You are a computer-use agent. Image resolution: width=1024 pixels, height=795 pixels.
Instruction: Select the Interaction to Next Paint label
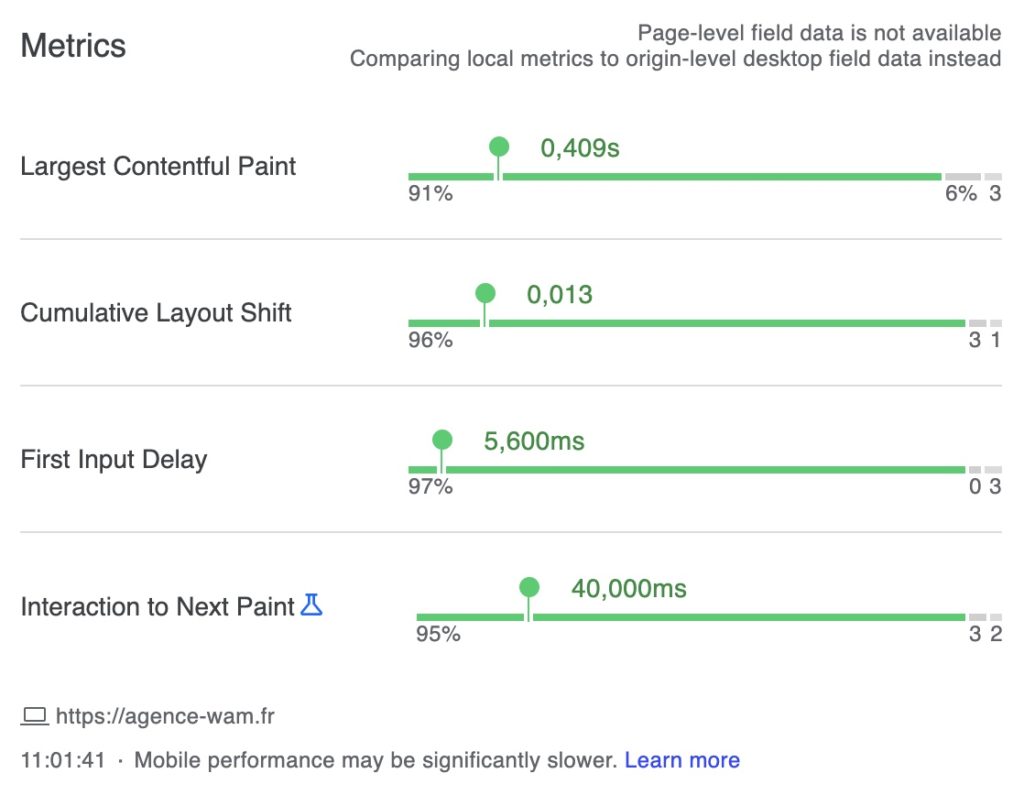point(158,607)
